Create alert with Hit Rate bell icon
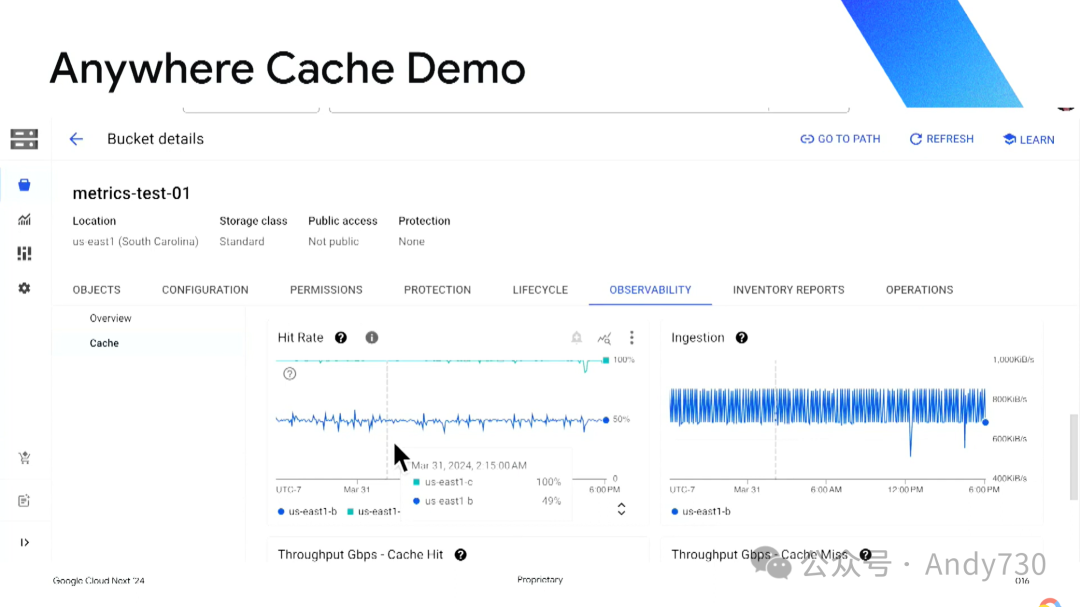This screenshot has height=607, width=1080. [577, 338]
